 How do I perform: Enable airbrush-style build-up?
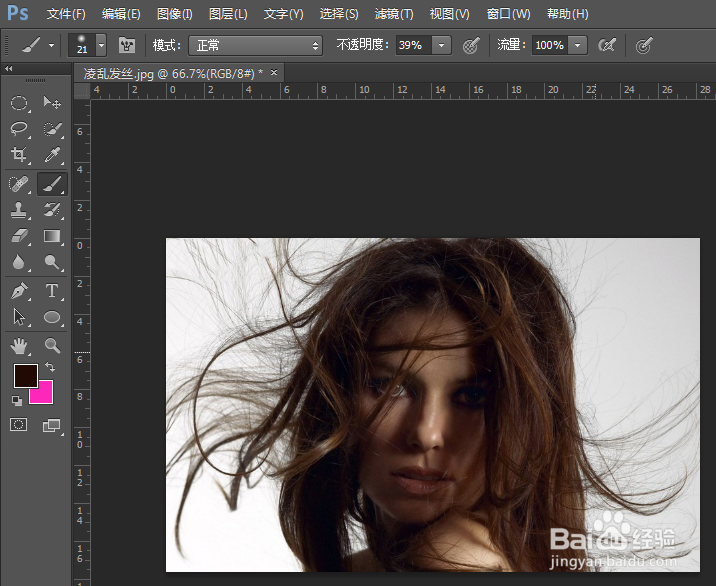pyautogui.click(x=607, y=45)
